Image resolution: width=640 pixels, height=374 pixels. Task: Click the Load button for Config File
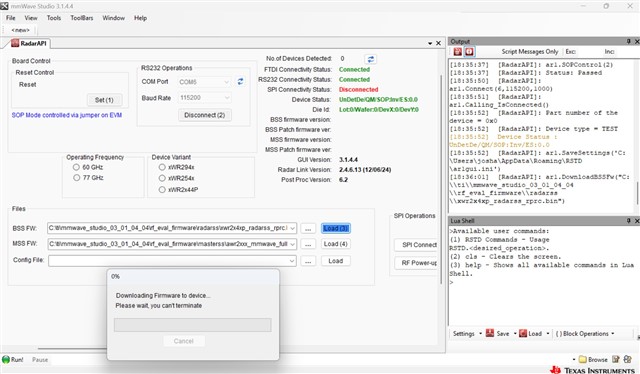336,261
